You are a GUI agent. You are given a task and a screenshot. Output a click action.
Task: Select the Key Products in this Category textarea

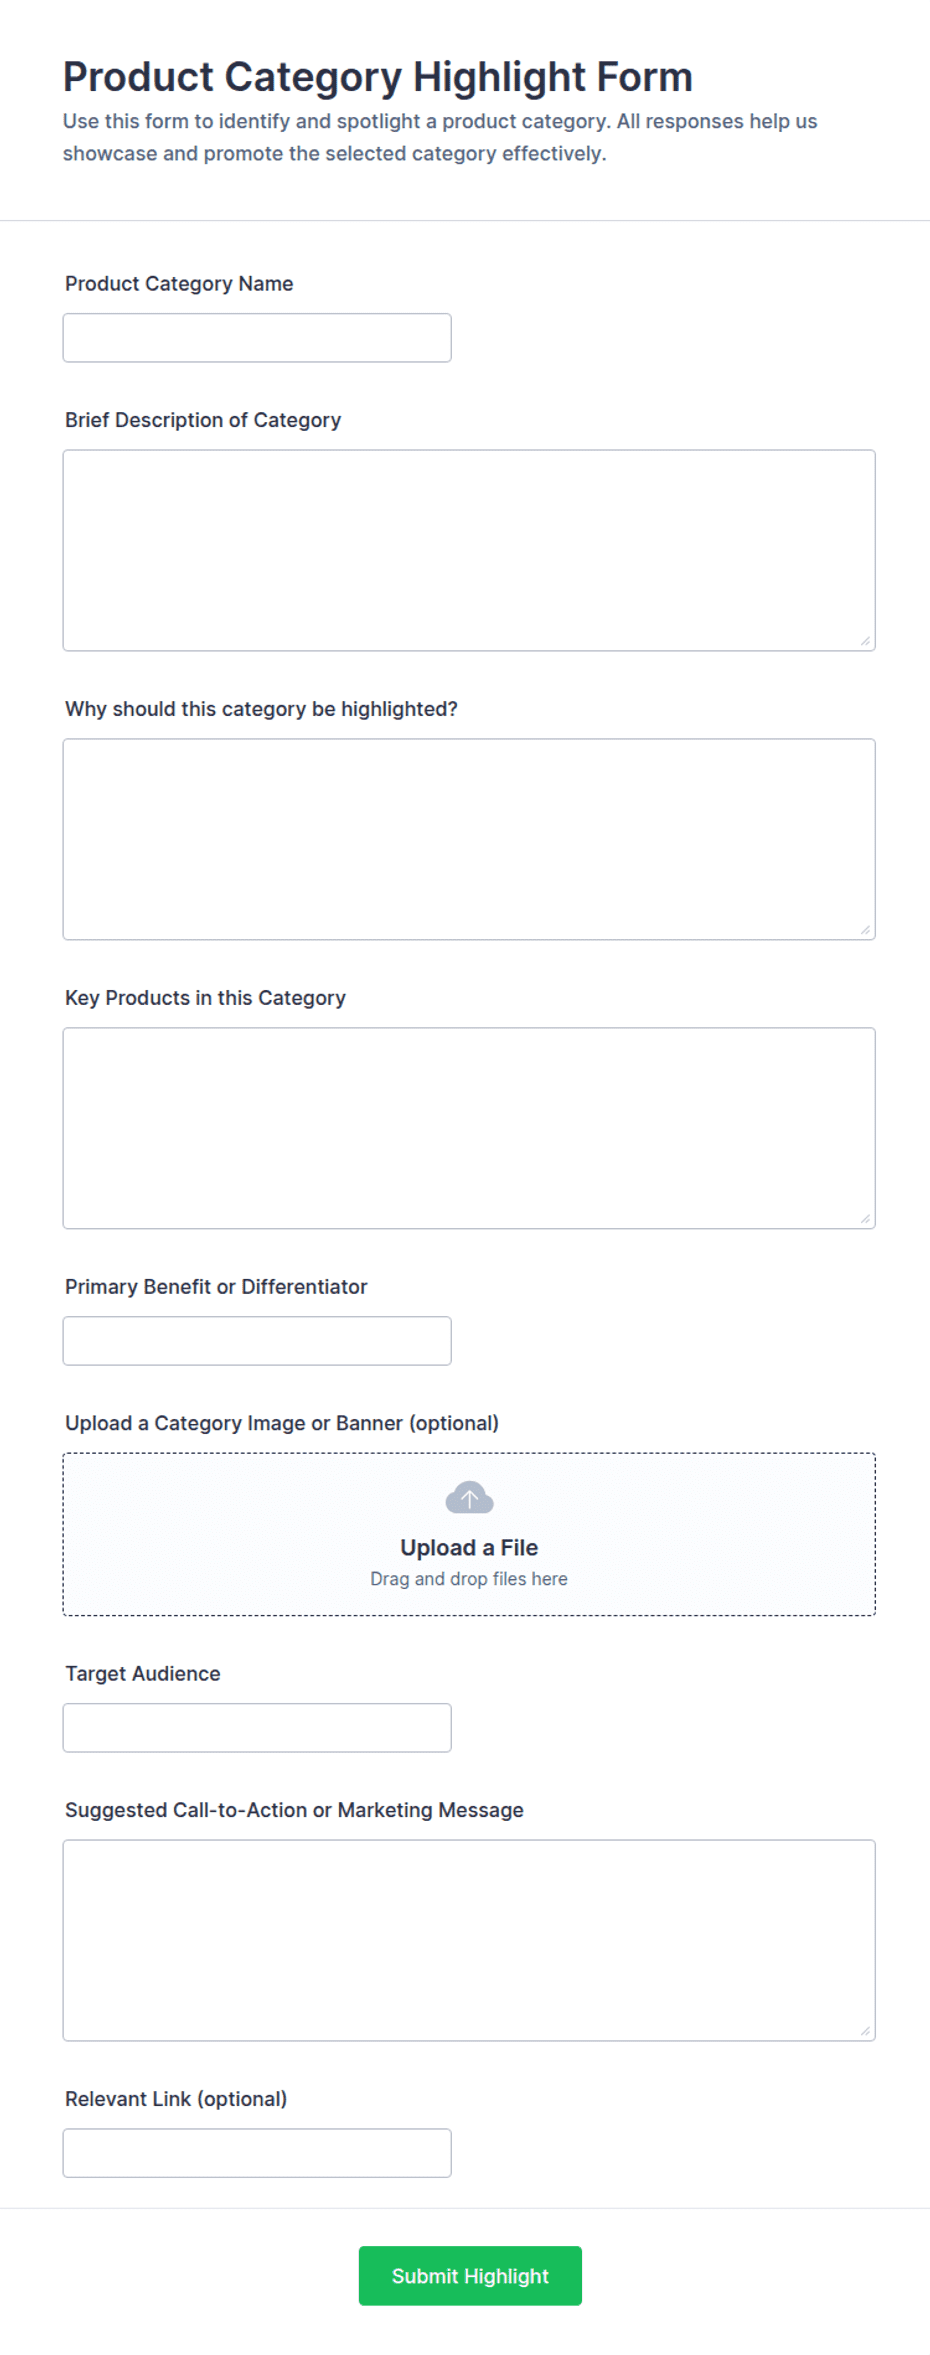(x=469, y=1128)
